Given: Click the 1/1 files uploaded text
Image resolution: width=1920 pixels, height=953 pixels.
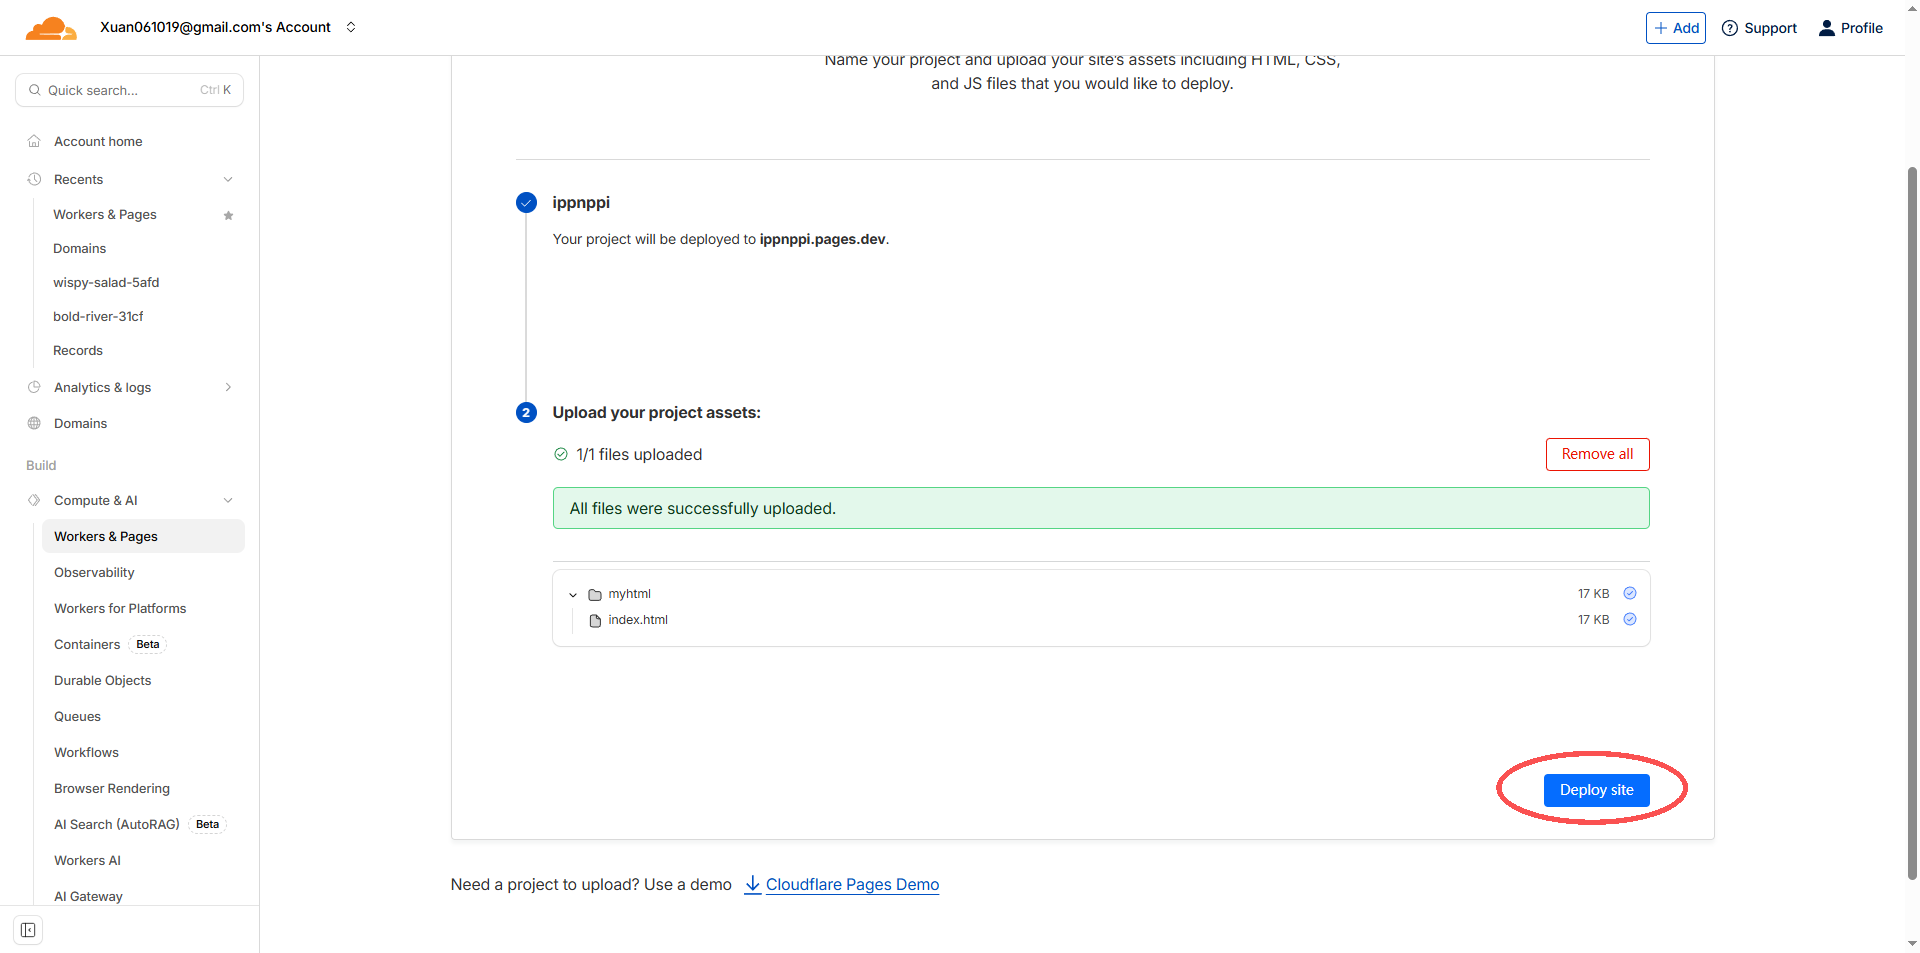Looking at the screenshot, I should tap(639, 454).
